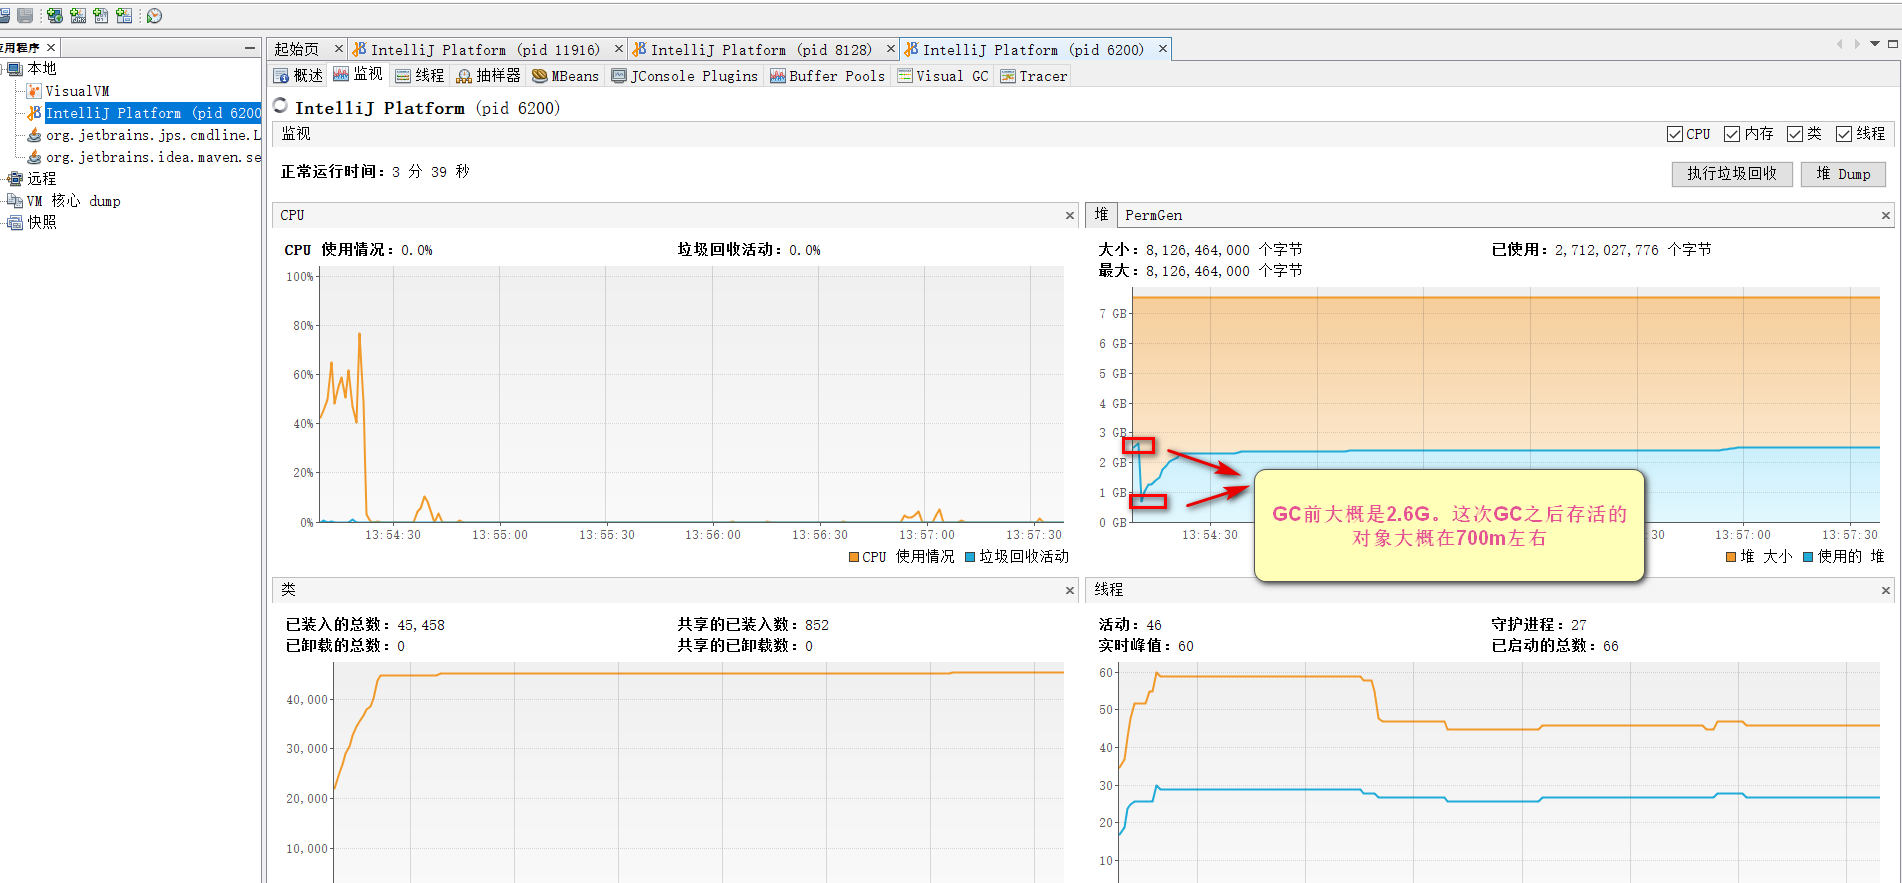Click the orange CPU 使用情况 legend swatch

click(854, 558)
